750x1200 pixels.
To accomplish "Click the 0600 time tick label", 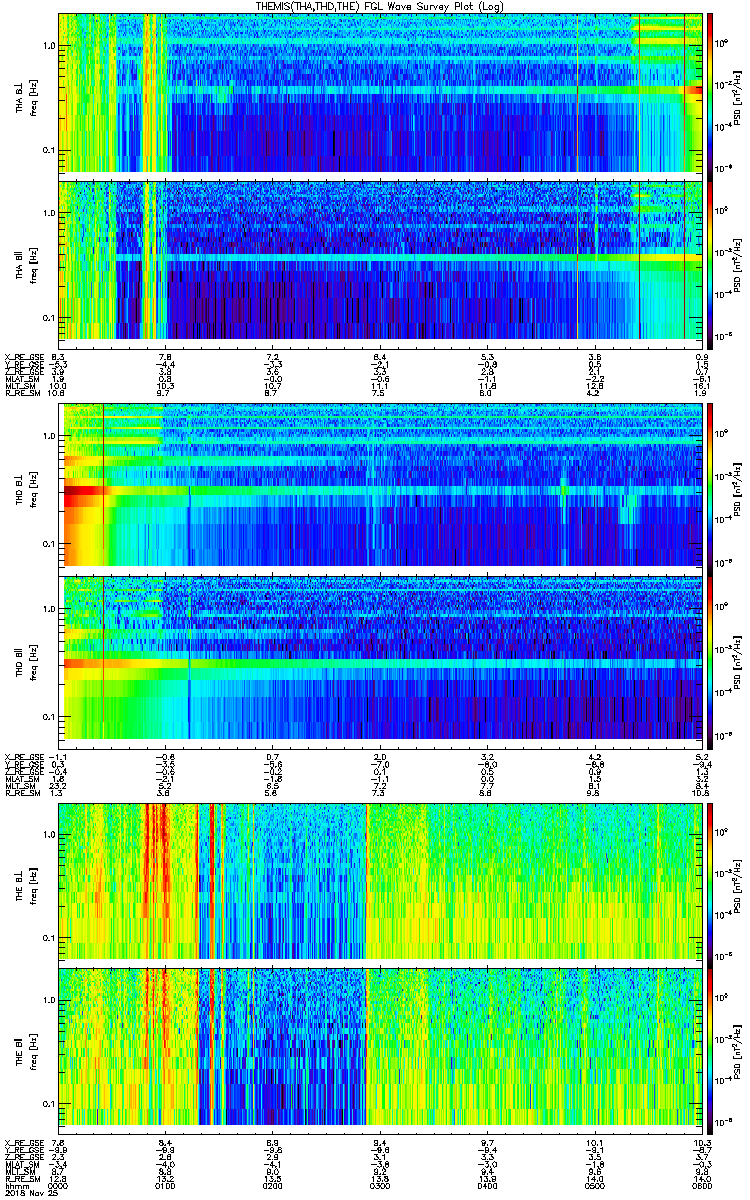I will (701, 1185).
